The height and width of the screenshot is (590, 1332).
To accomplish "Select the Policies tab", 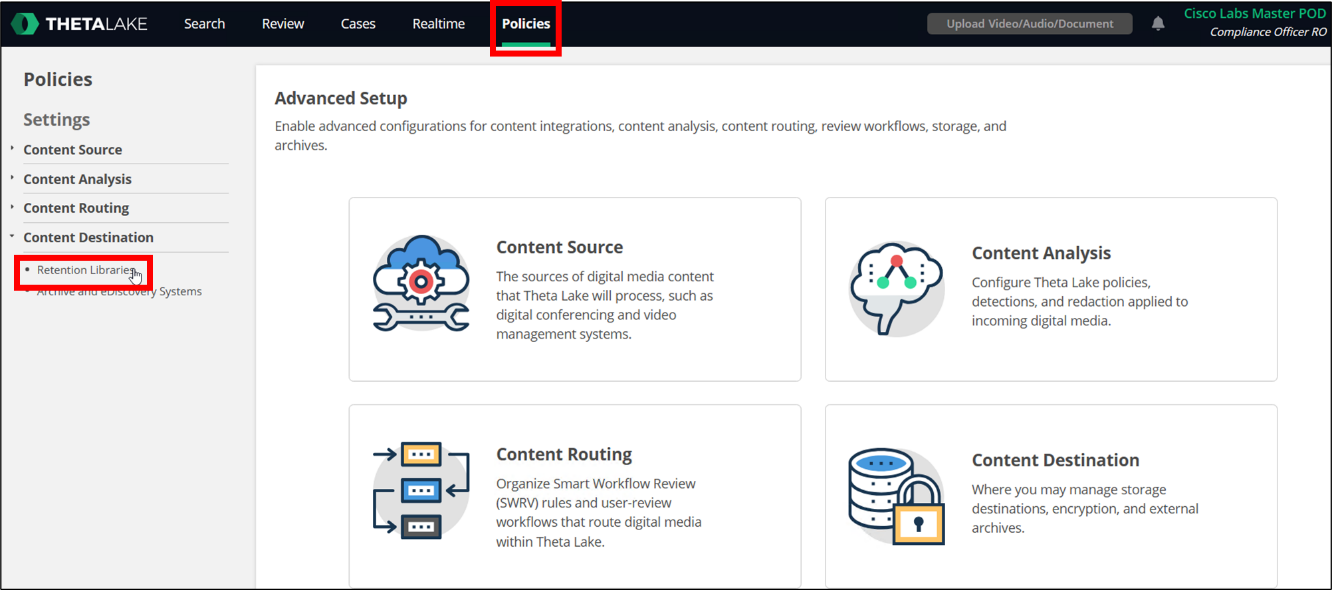I will 526,24.
